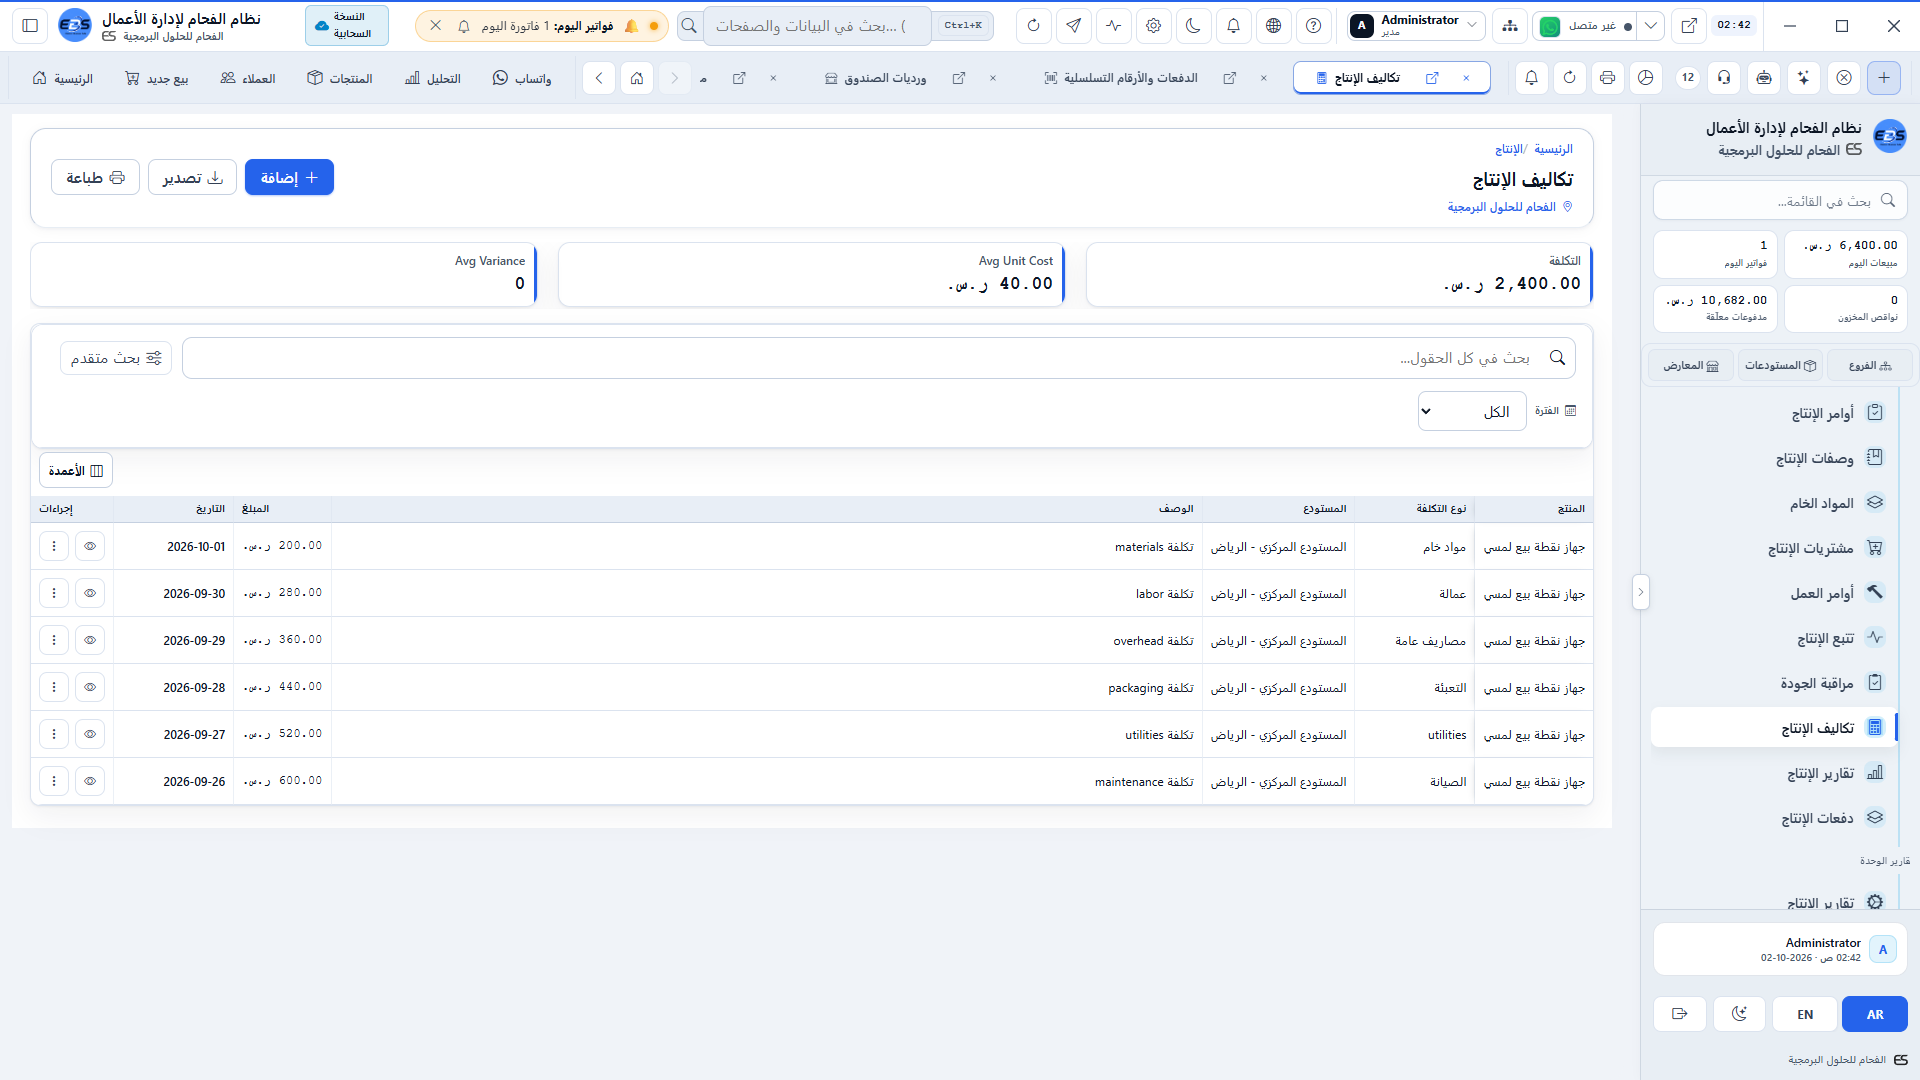
Task: Click the طباعة print button
Action: click(95, 178)
